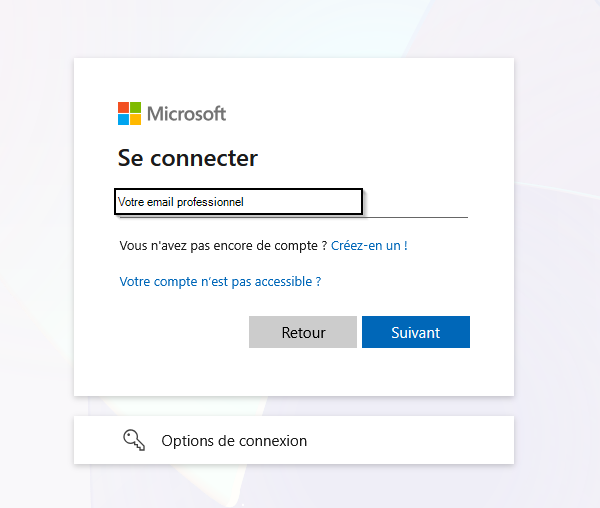Click the gap between the two white cards
This screenshot has width=600, height=508.
pyautogui.click(x=294, y=406)
